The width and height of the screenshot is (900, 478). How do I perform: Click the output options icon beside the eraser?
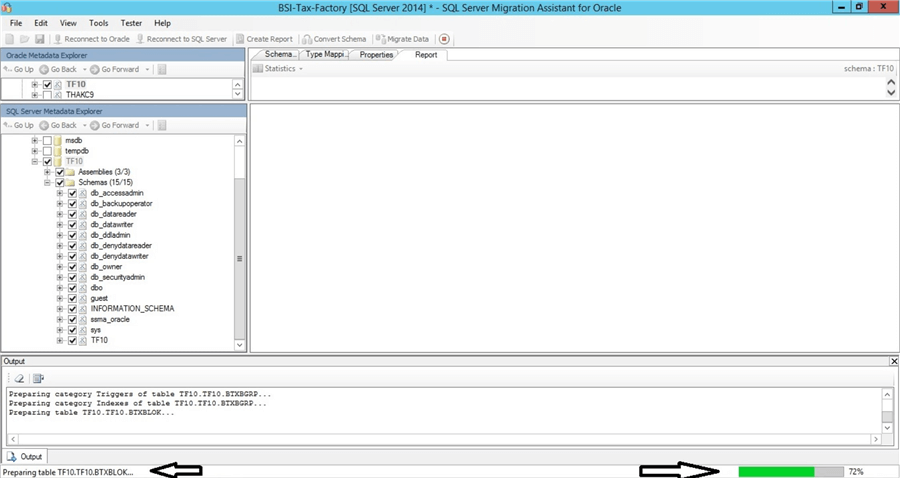pos(38,378)
